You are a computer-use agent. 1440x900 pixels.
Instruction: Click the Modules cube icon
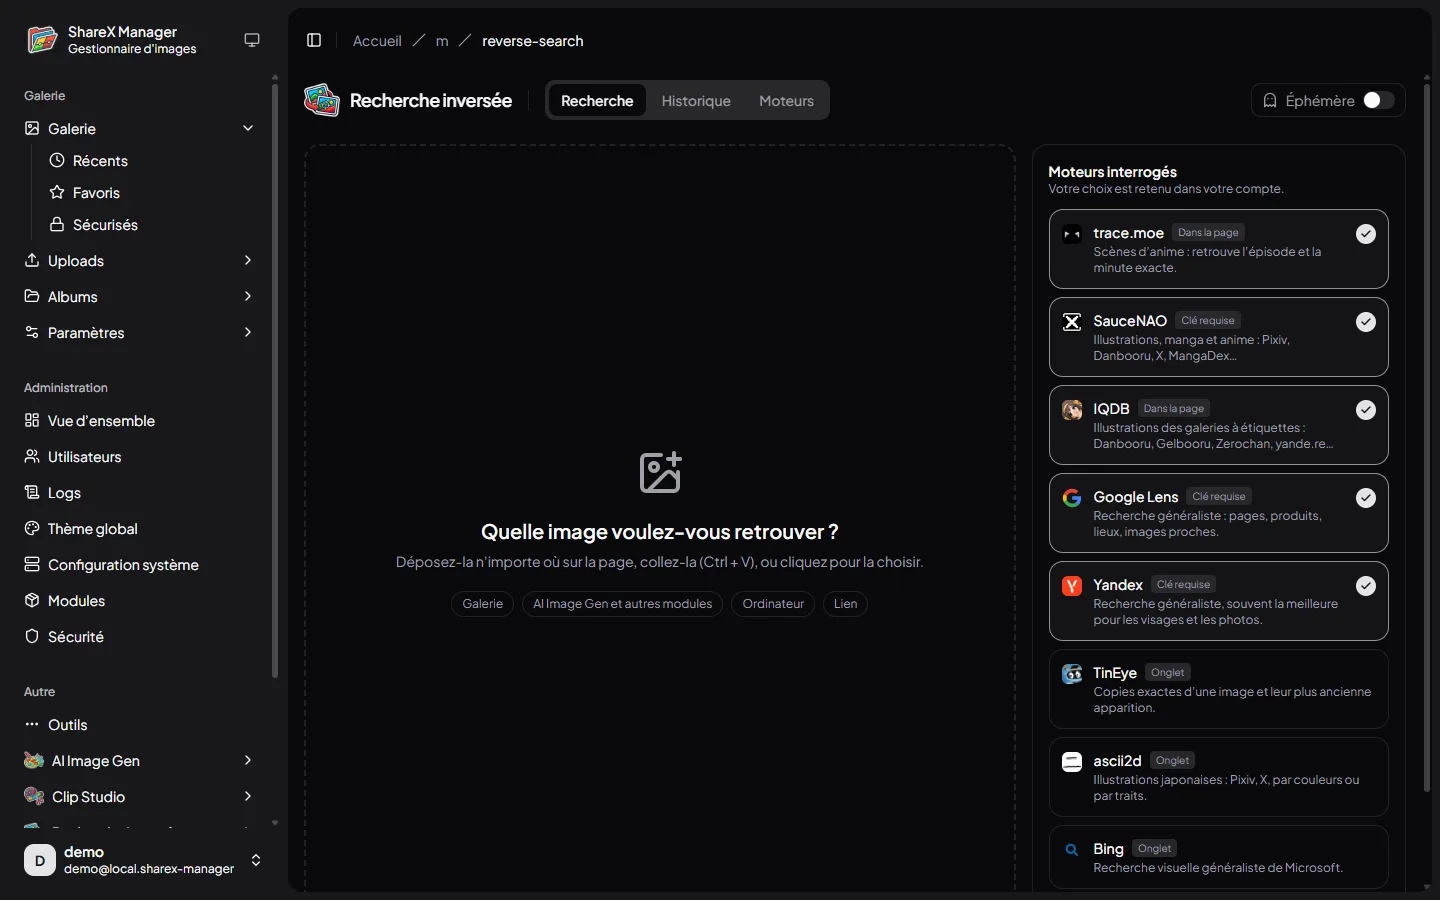pyautogui.click(x=32, y=600)
